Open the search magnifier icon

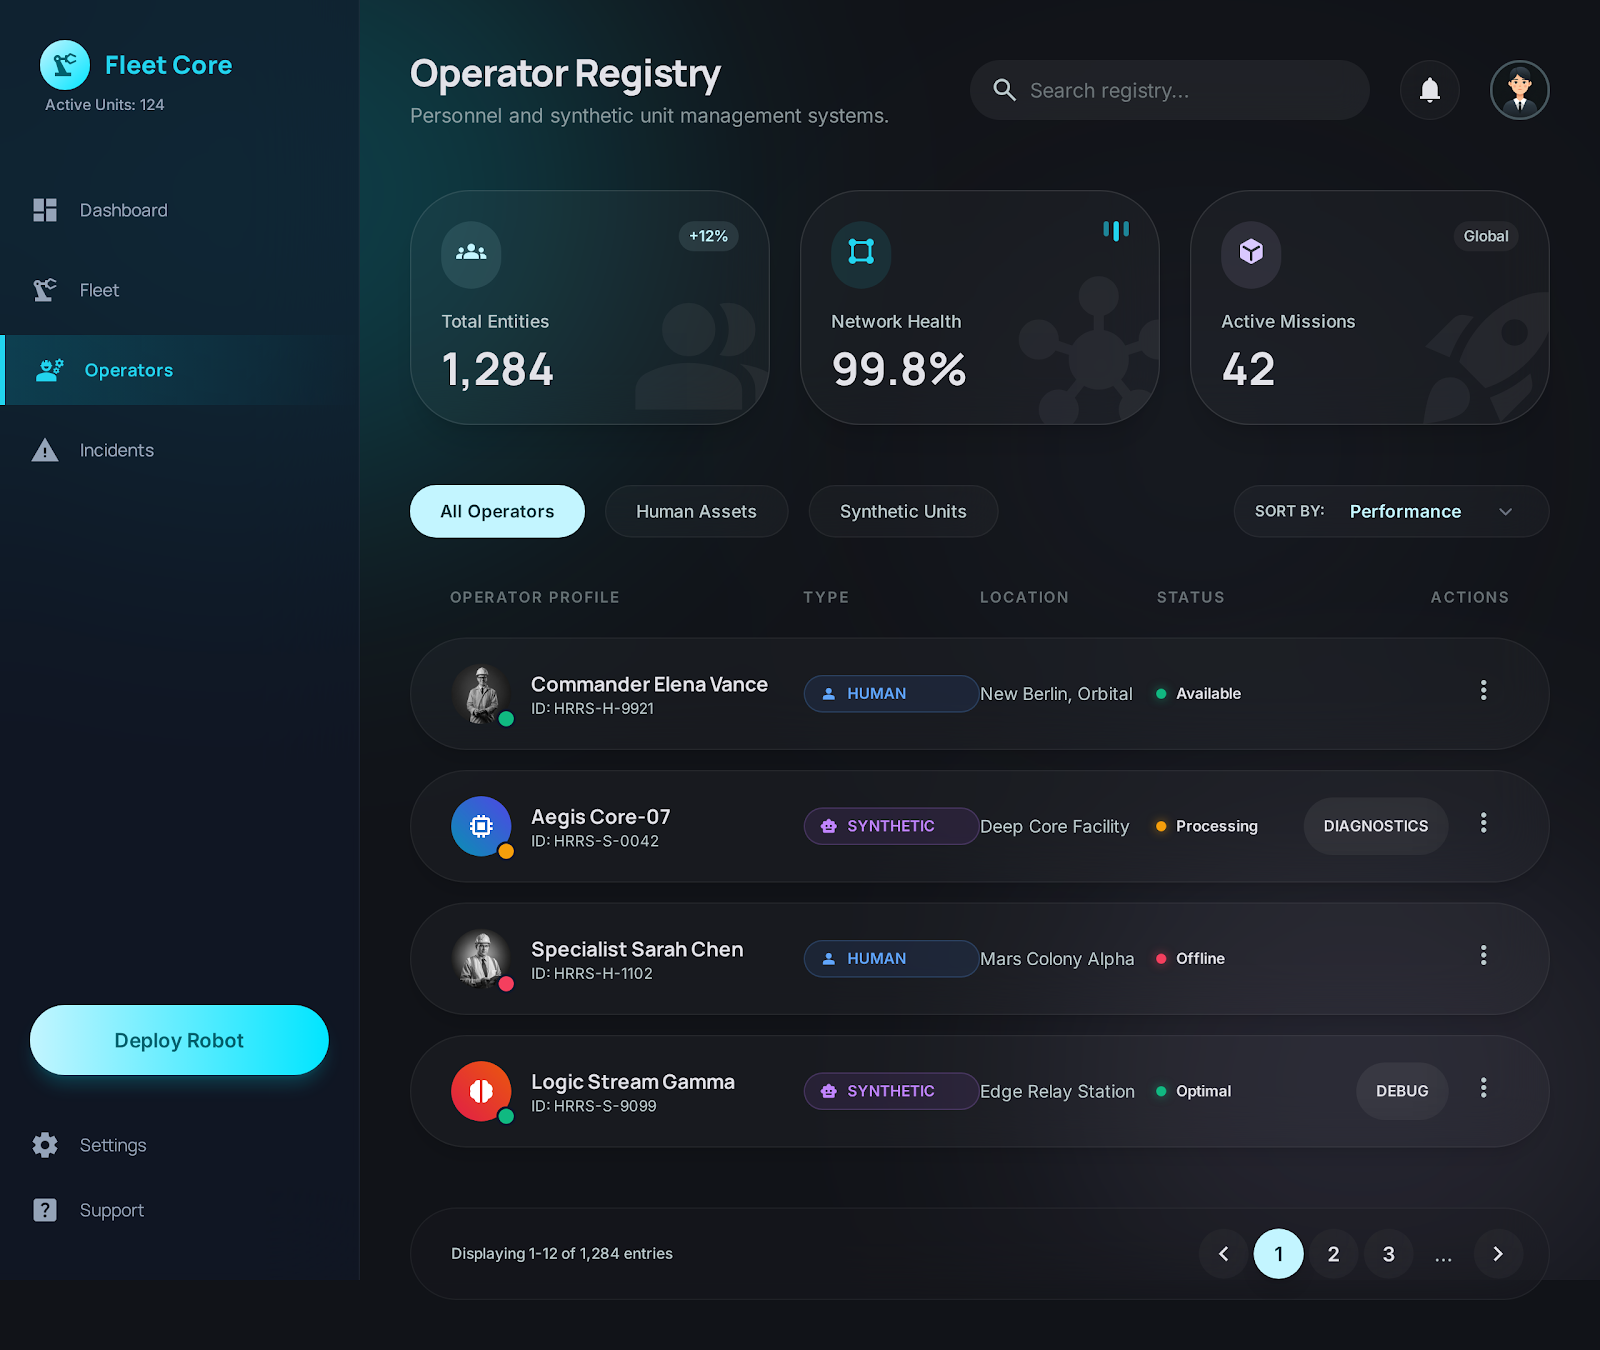1004,90
